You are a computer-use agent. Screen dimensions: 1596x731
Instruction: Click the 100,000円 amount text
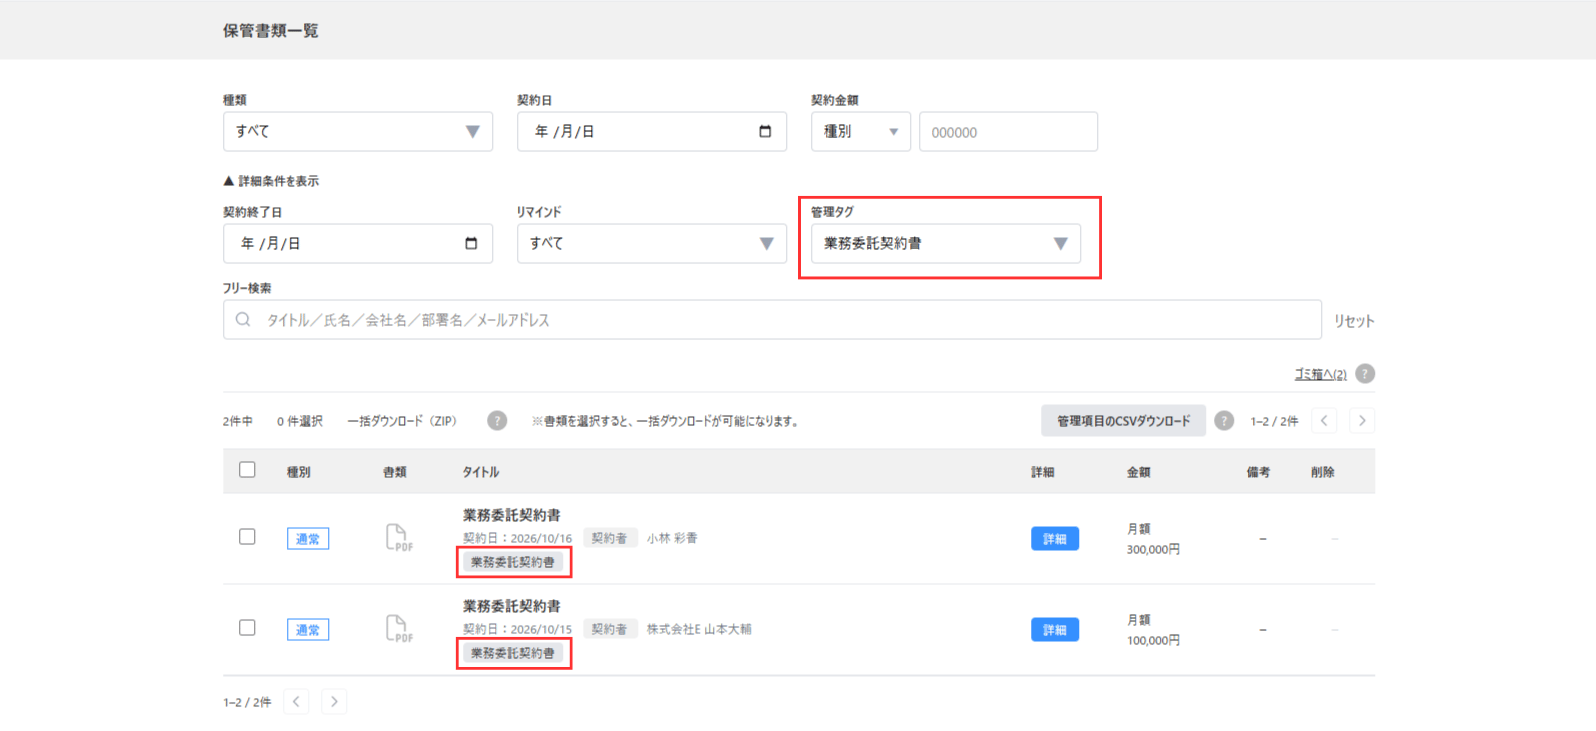pos(1153,640)
